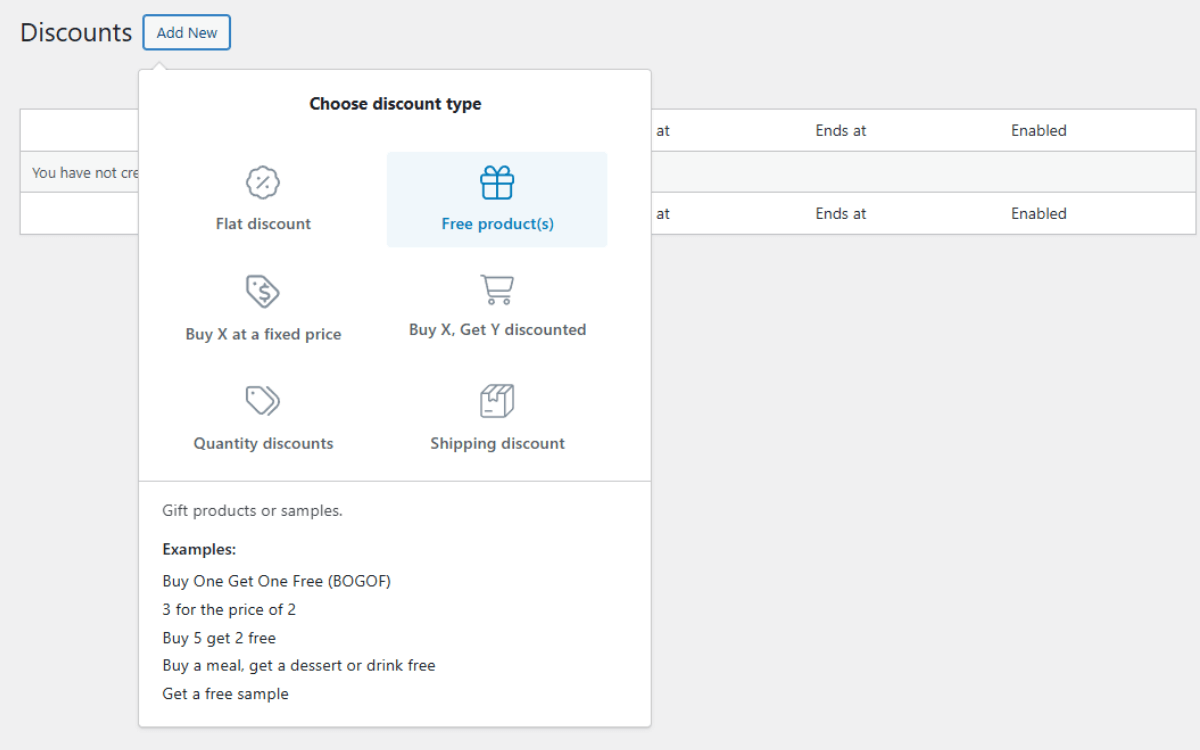Select "Buy X at a fixed price" label

(x=263, y=334)
